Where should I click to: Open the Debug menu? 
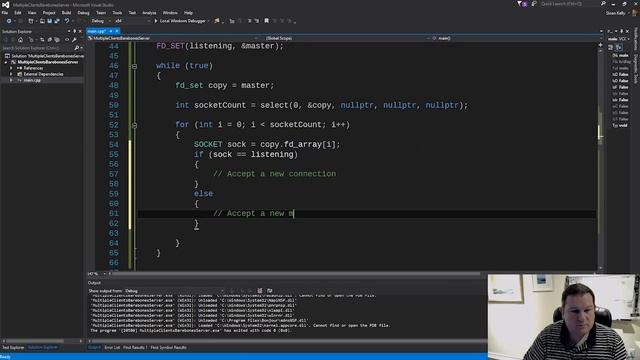pyautogui.click(x=83, y=13)
